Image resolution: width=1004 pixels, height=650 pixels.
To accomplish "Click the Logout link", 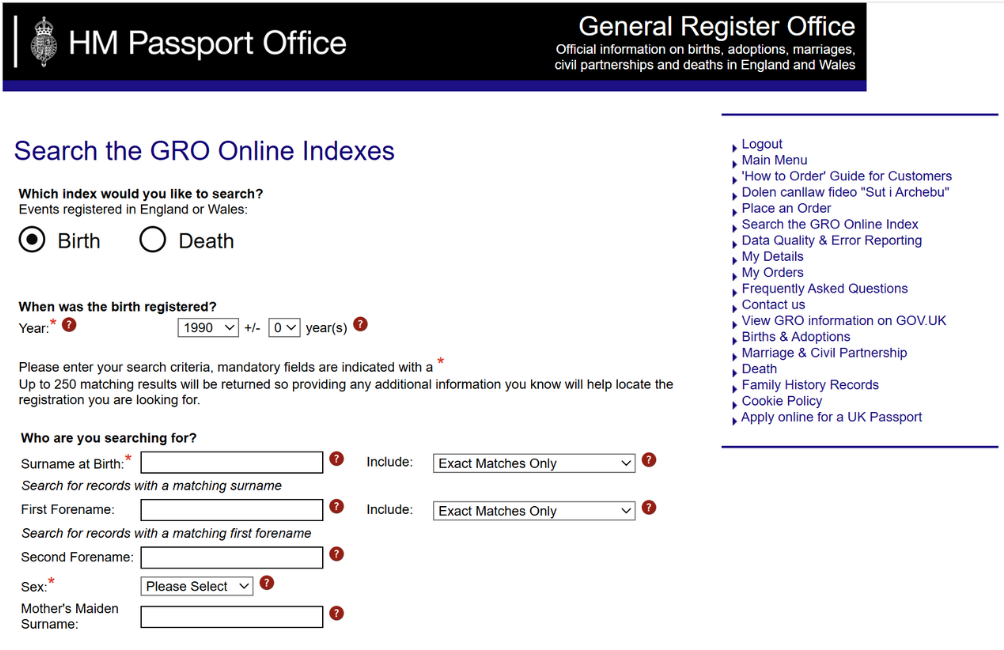I will pos(762,143).
